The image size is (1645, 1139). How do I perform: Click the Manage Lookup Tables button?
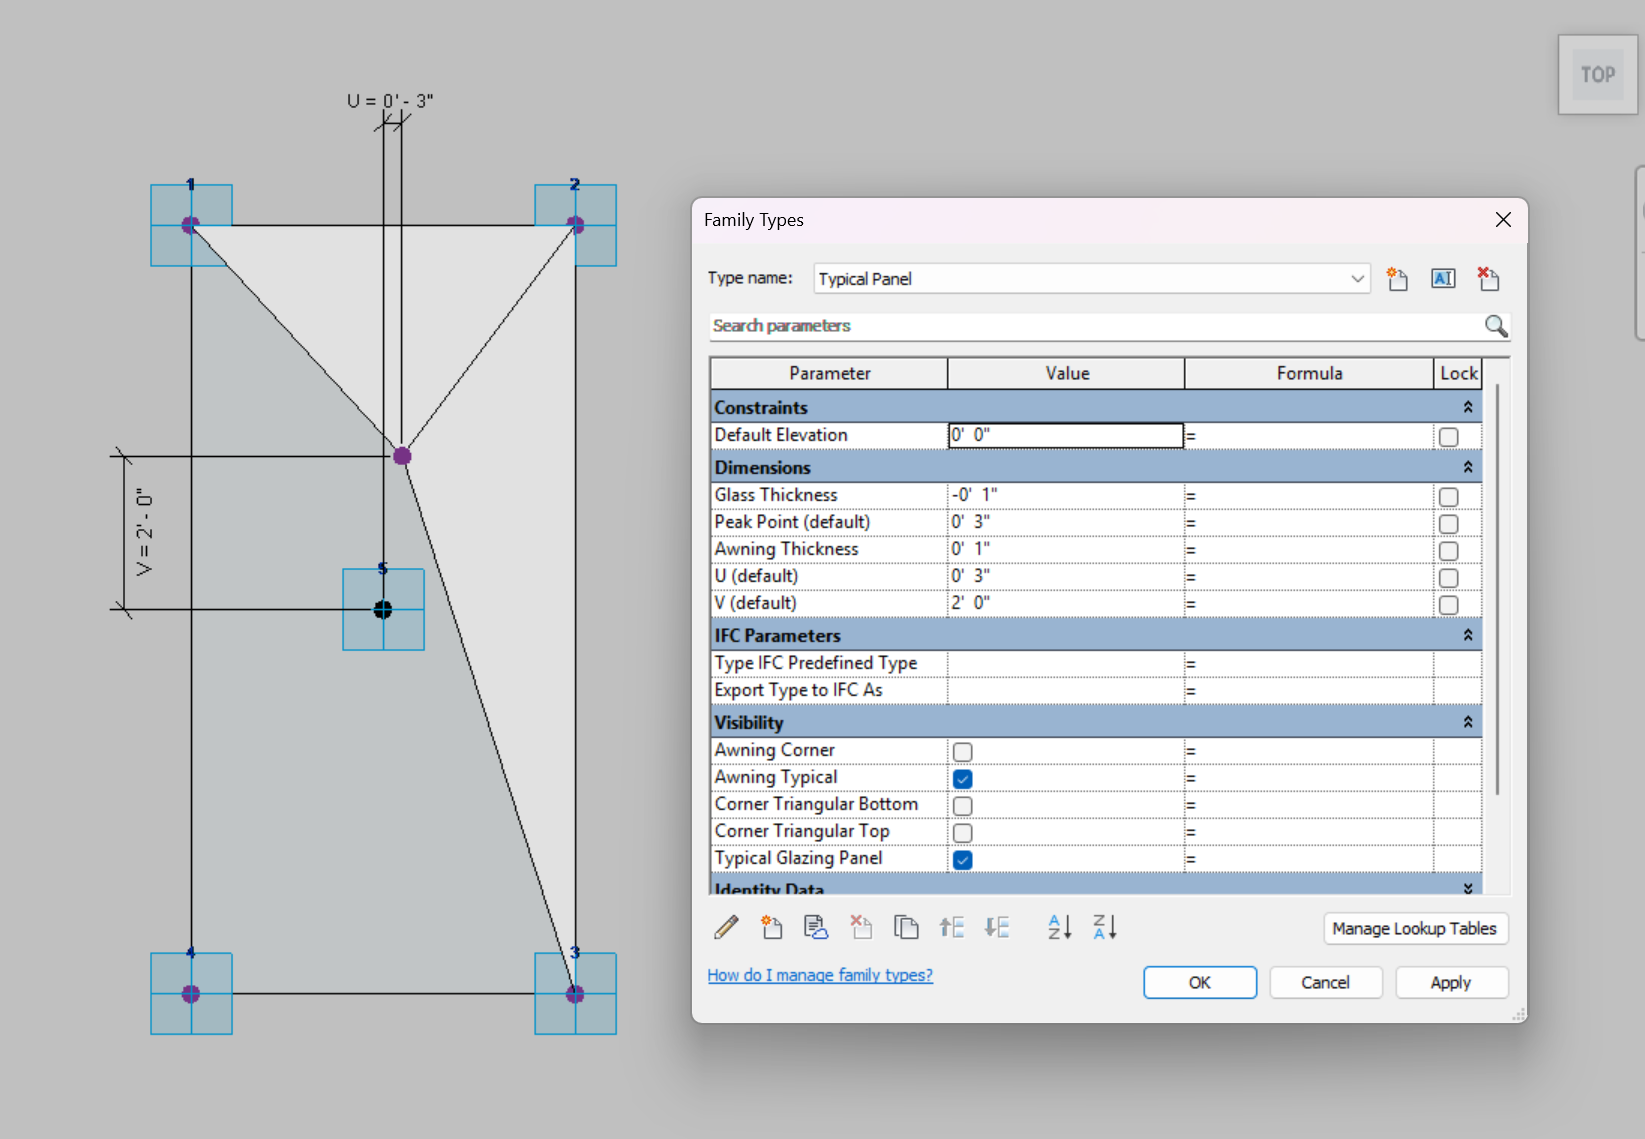tap(1414, 928)
